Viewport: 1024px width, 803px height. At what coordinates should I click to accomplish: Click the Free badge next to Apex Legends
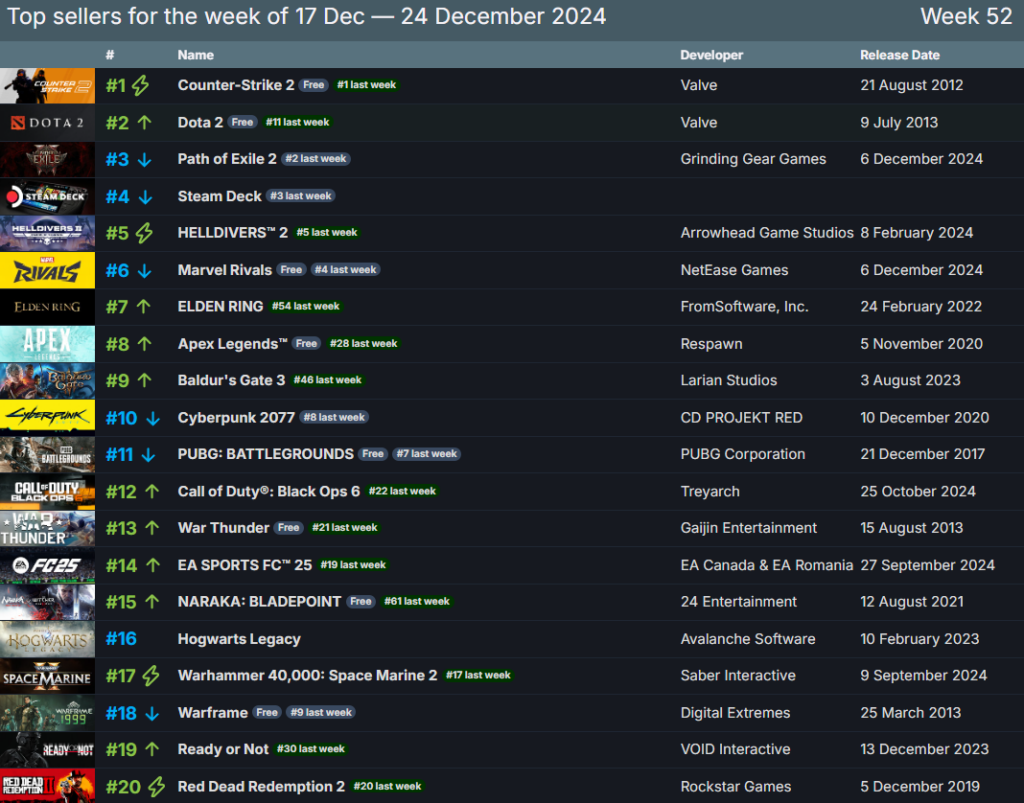coord(306,344)
